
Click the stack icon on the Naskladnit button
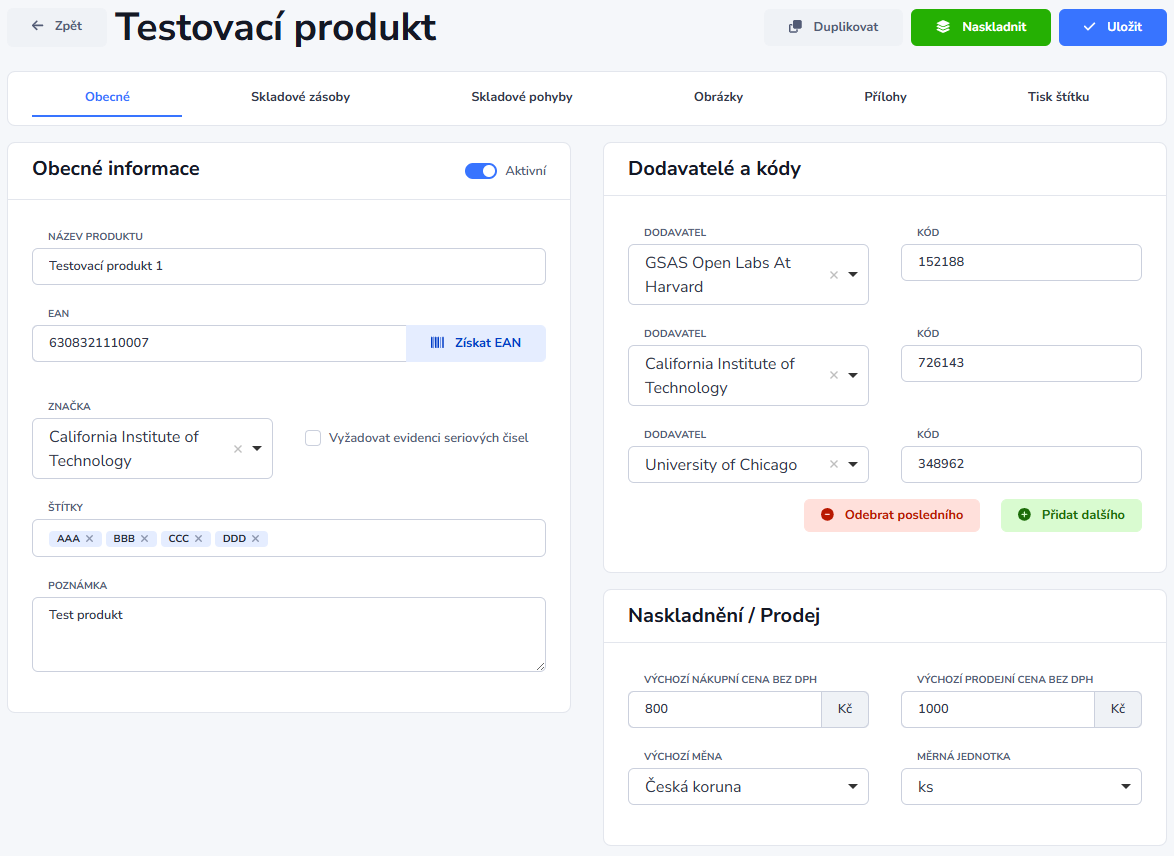pos(943,27)
